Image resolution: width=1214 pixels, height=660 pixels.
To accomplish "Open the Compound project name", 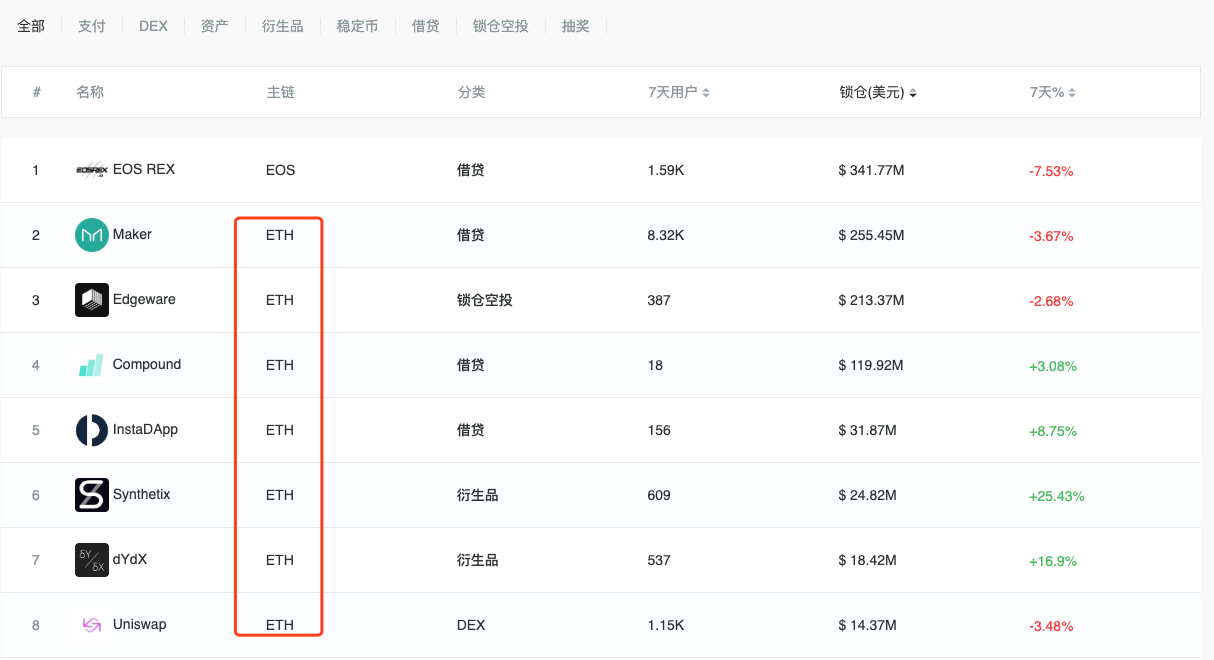I will pyautogui.click(x=147, y=364).
